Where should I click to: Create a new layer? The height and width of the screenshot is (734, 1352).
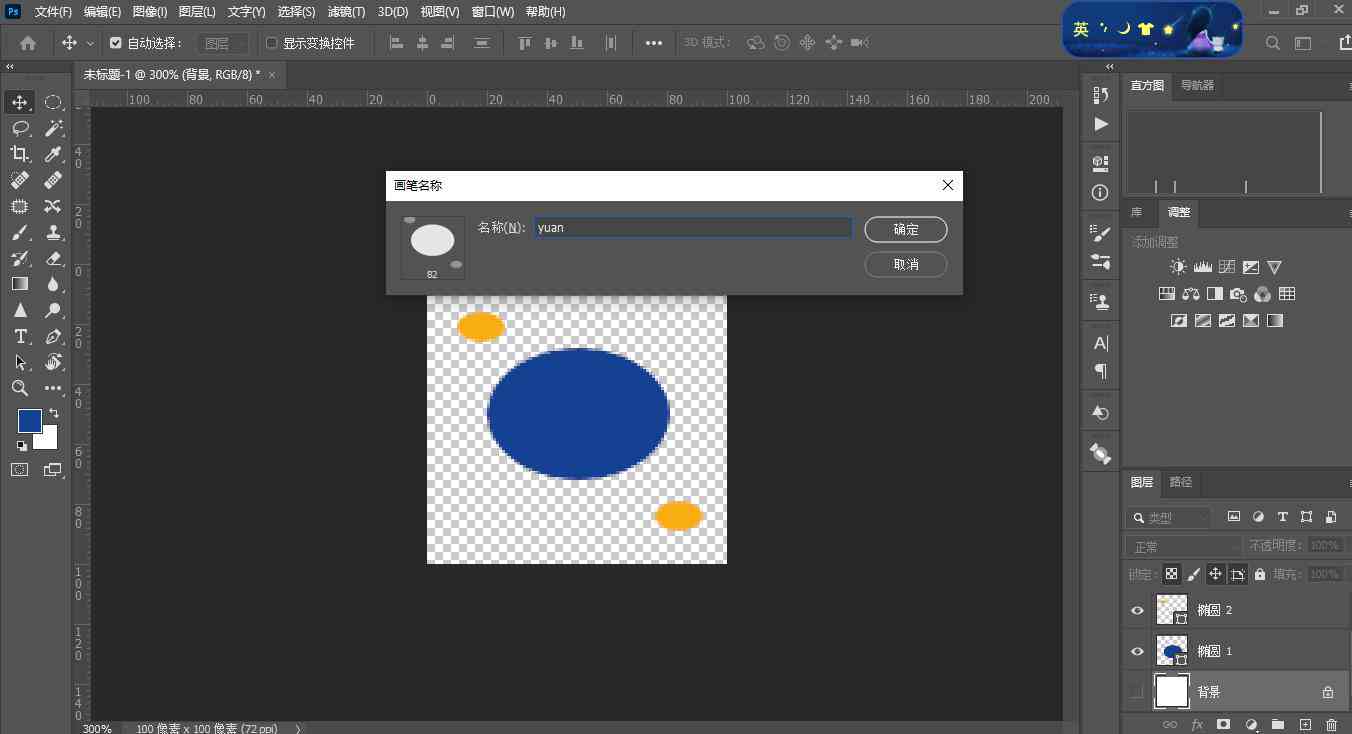point(1305,724)
